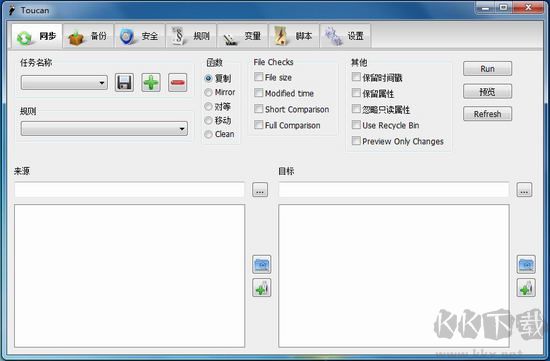This screenshot has width=550, height=361.
Task: Click the save task floppy disk icon
Action: pyautogui.click(x=124, y=83)
